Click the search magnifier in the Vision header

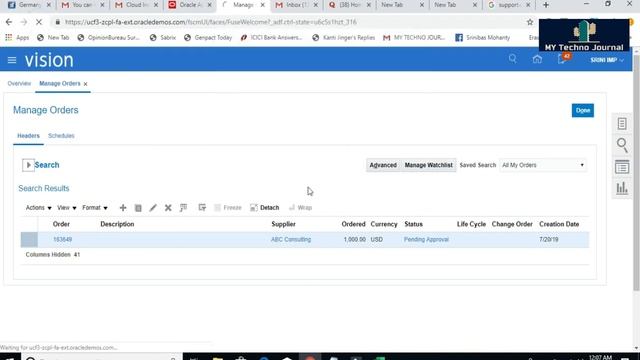point(513,59)
